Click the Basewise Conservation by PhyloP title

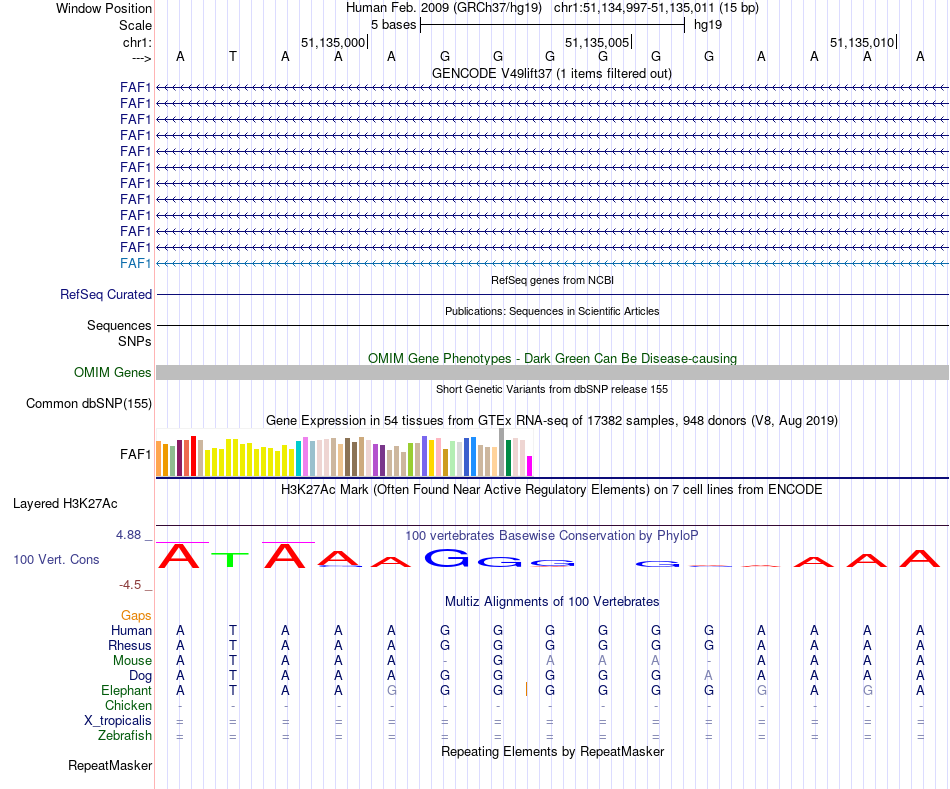tap(552, 536)
